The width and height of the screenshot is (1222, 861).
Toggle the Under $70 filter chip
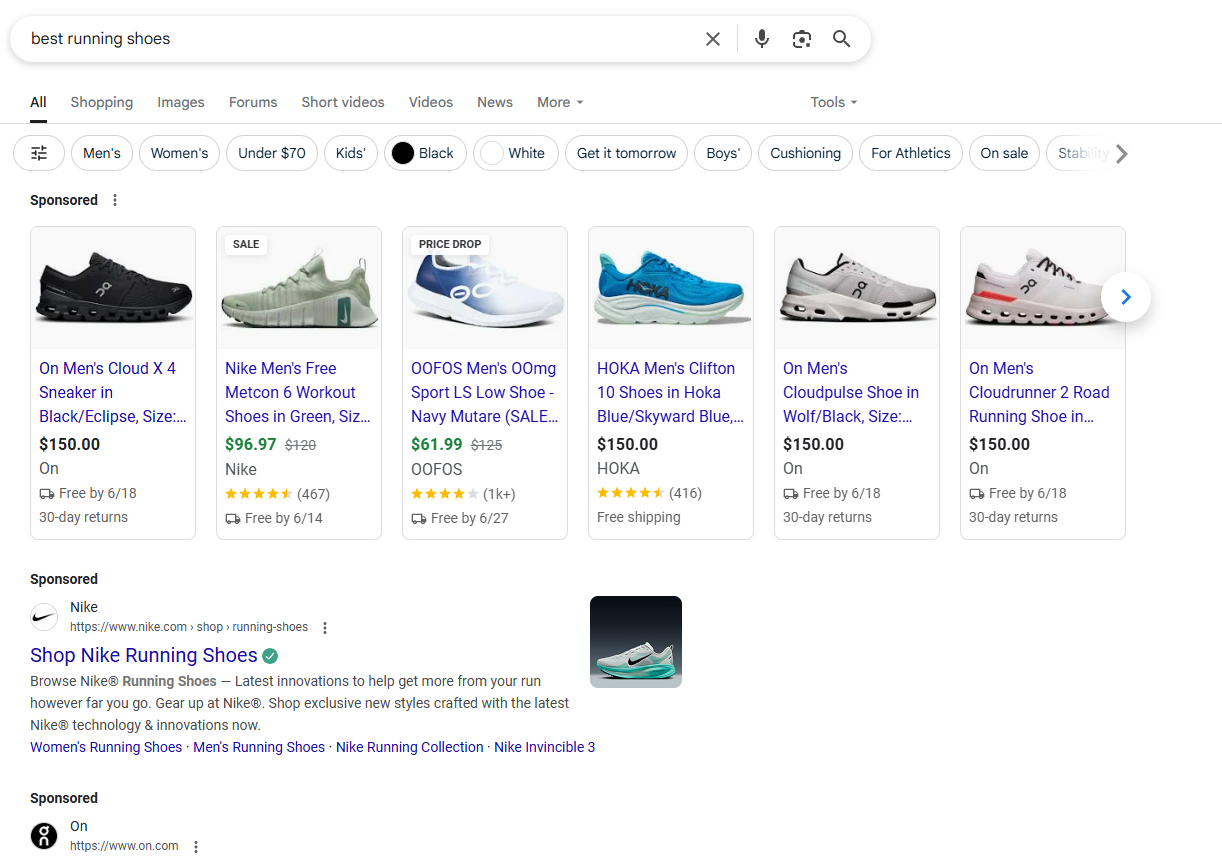pos(272,153)
